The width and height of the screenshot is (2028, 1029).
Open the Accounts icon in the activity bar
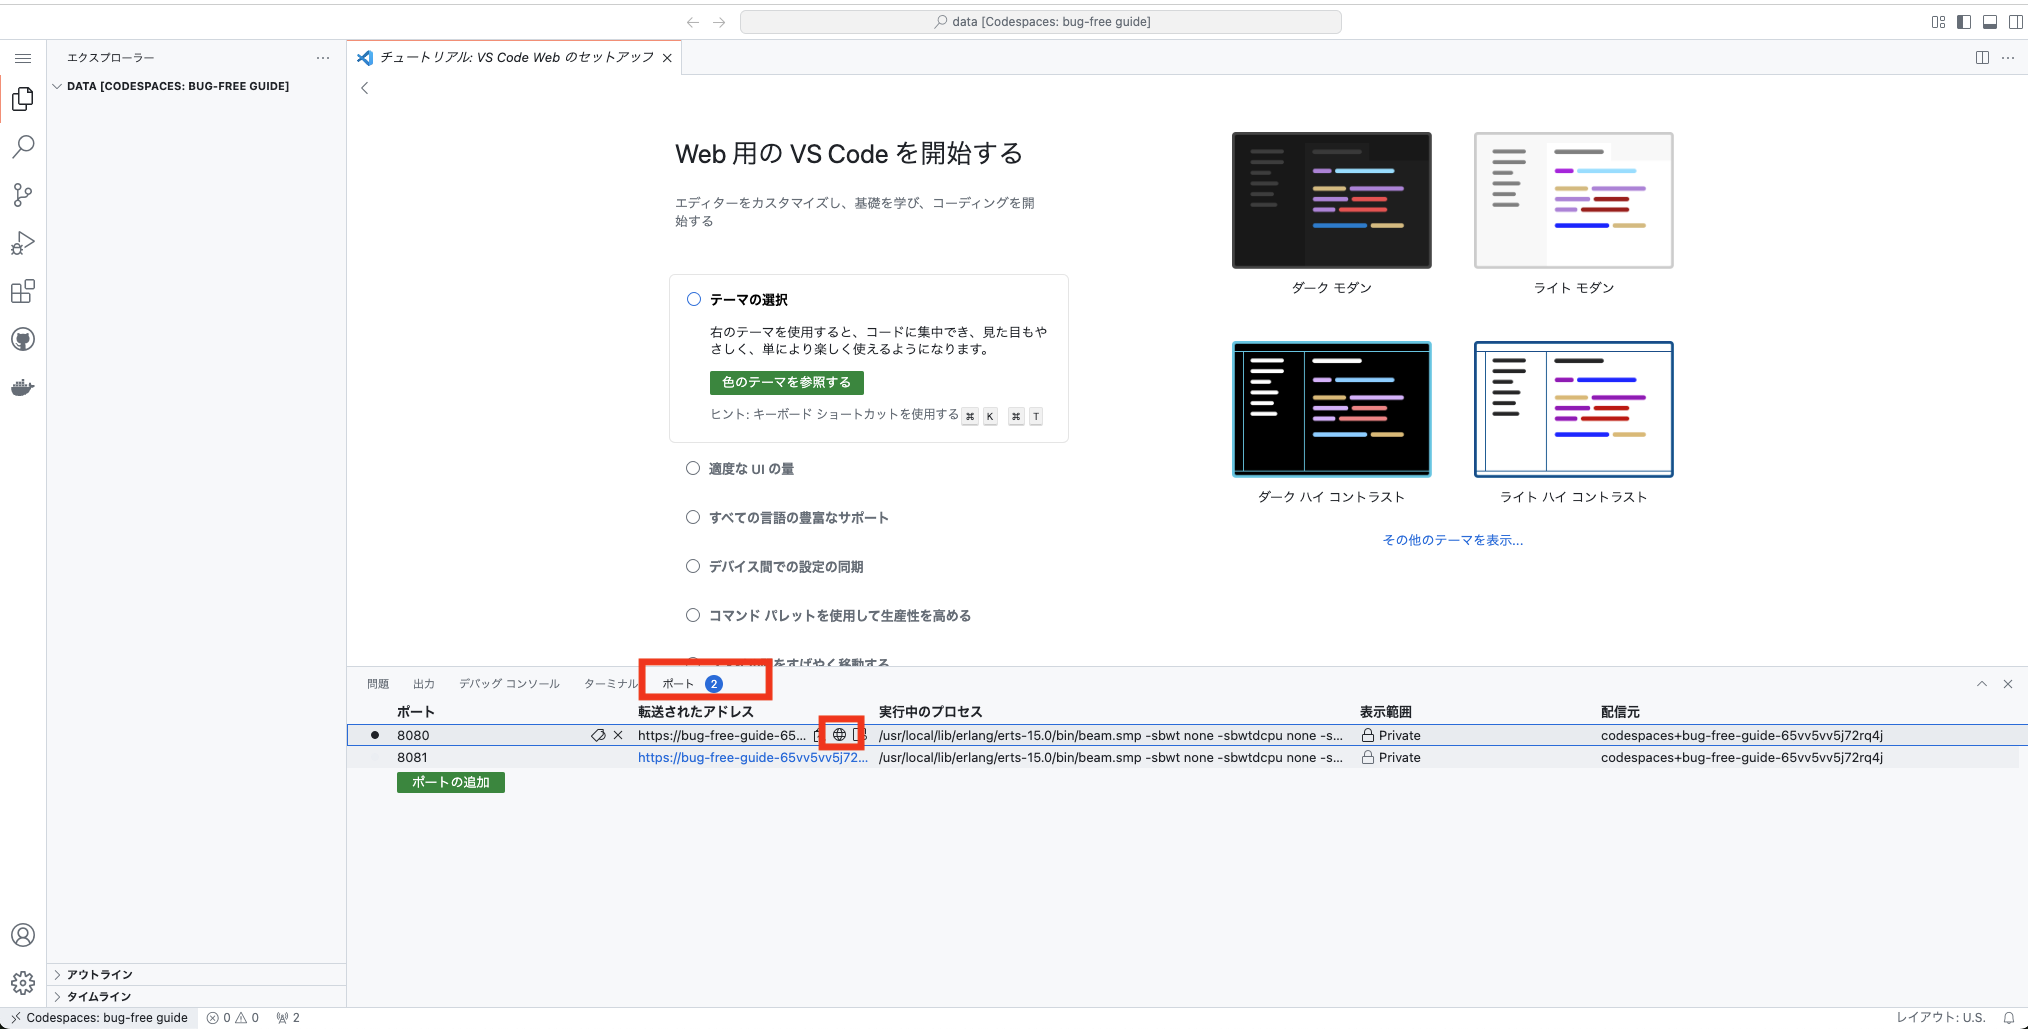click(x=23, y=935)
